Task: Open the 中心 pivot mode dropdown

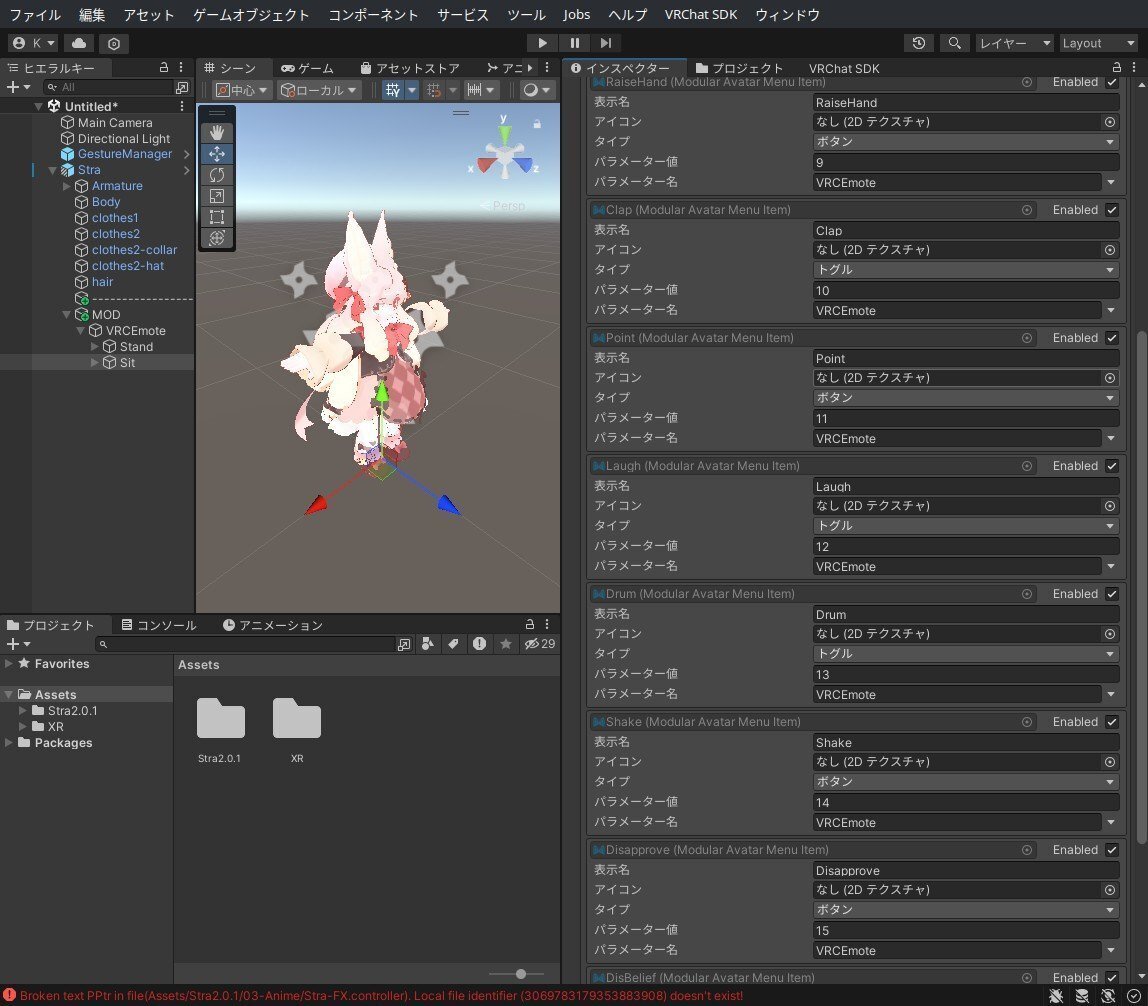Action: point(242,90)
